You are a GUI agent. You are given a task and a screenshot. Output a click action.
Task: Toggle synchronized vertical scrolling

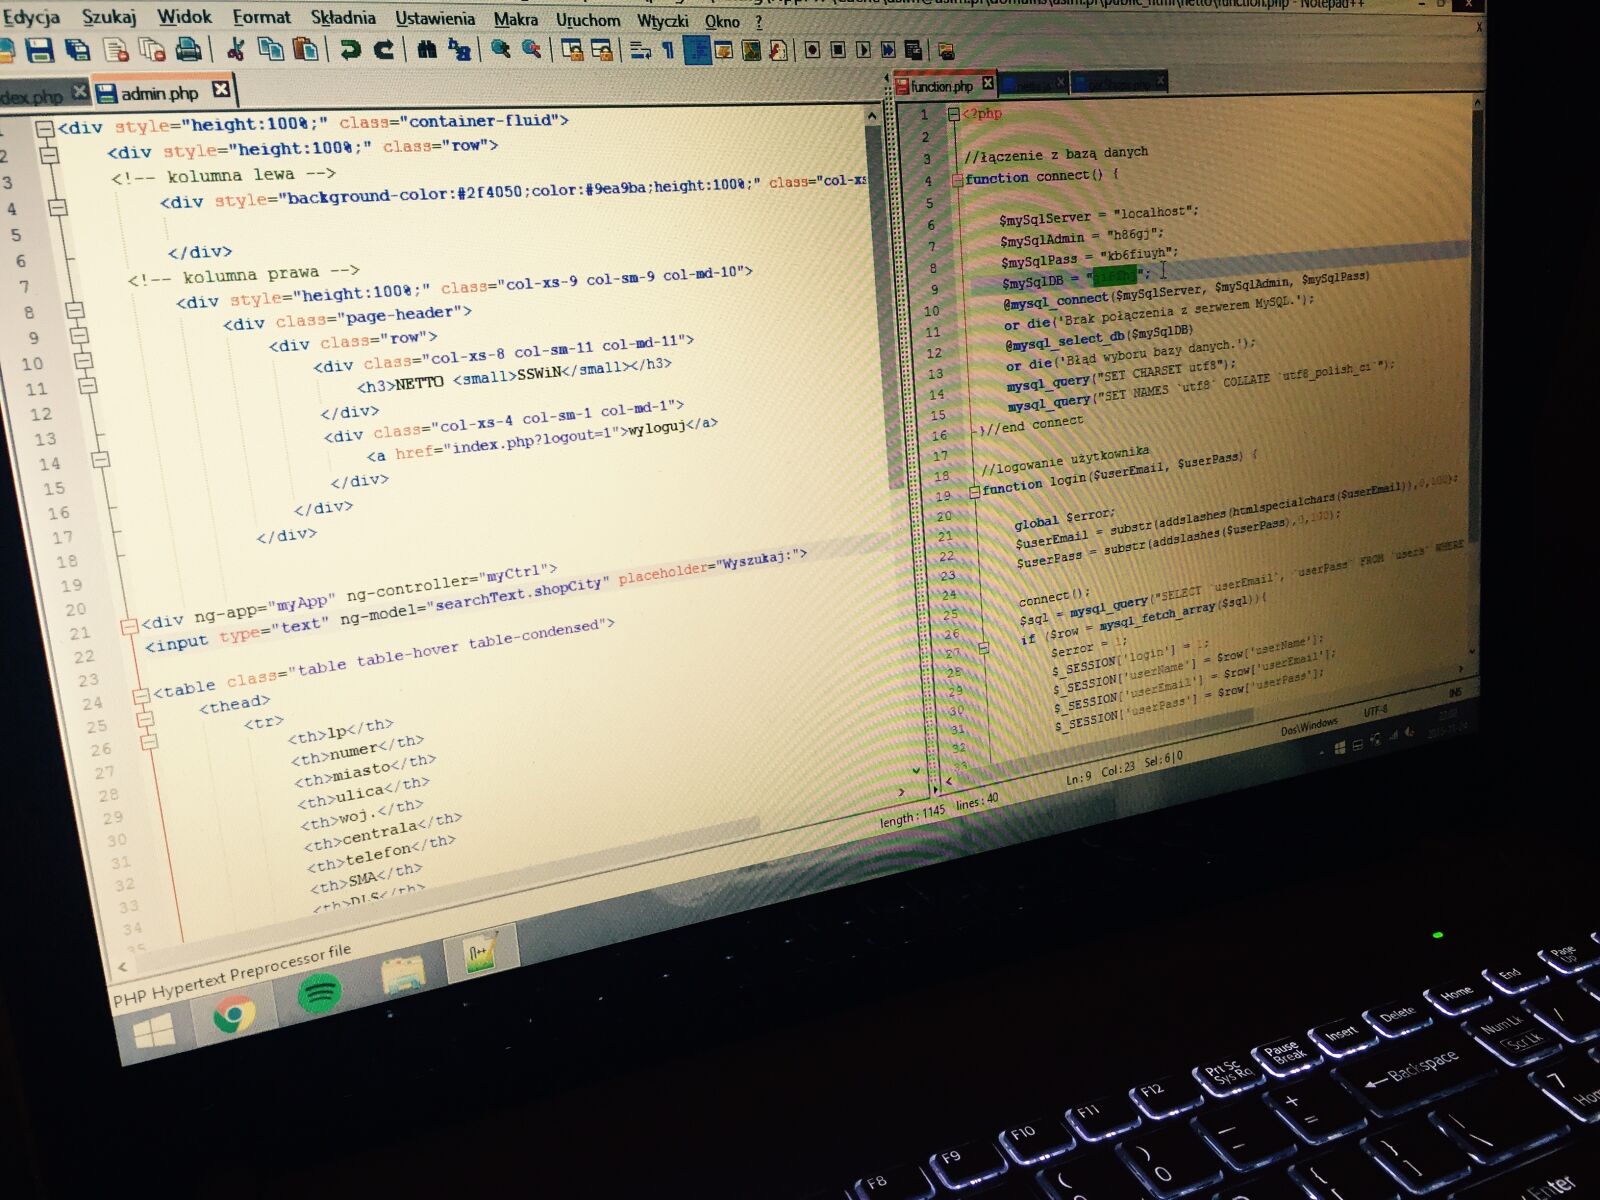pos(573,49)
